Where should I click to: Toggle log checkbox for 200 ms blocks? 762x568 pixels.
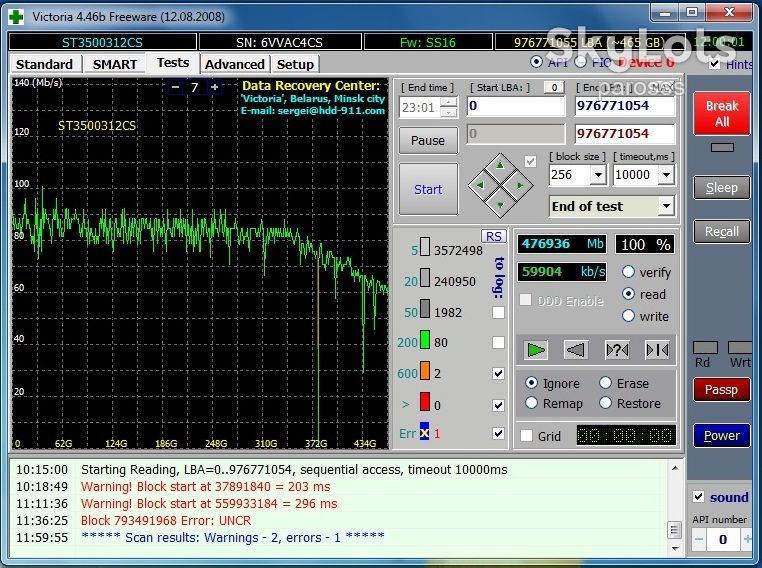[x=498, y=343]
